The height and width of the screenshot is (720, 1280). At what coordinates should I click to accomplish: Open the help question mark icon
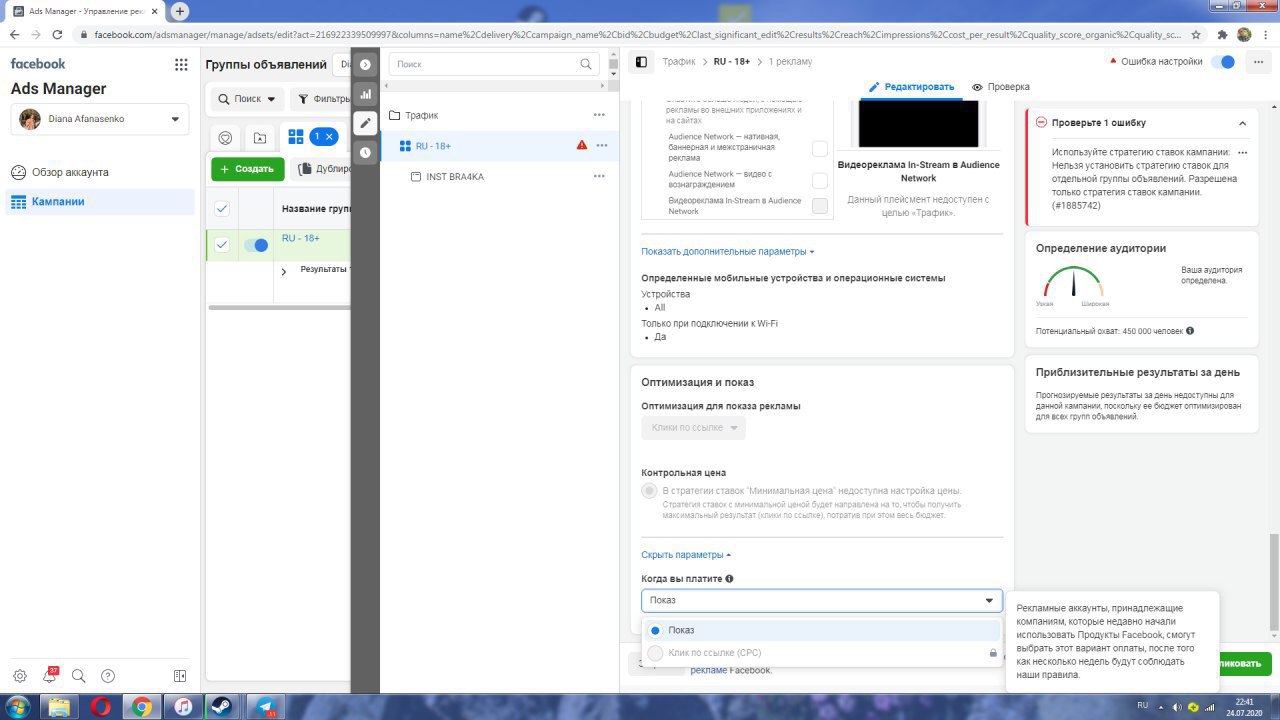click(108, 676)
